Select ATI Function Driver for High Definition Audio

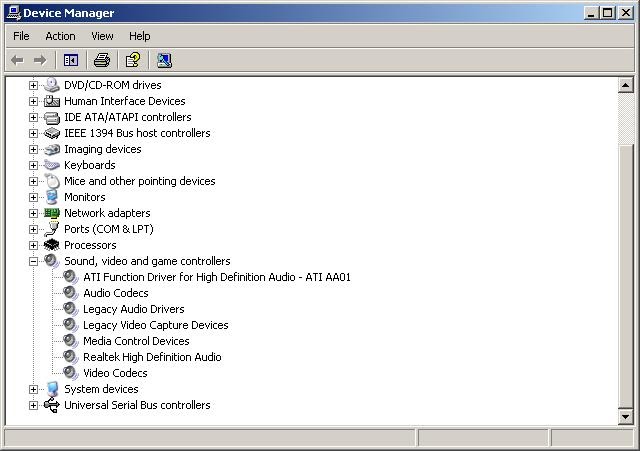point(217,277)
